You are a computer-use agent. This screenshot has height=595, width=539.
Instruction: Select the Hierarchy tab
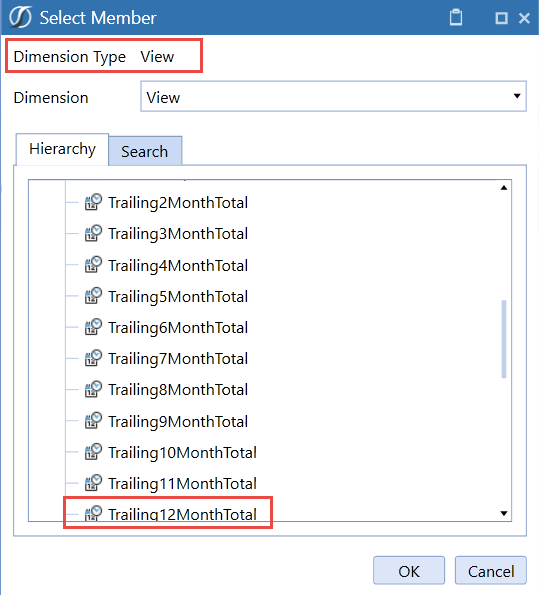click(x=62, y=149)
